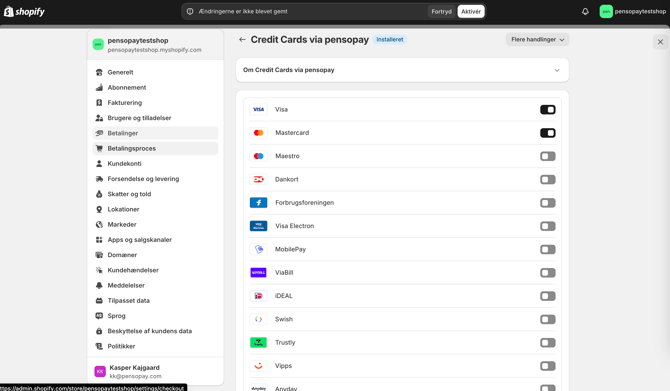Click the Fortryd button
This screenshot has height=391, width=670.
click(441, 12)
